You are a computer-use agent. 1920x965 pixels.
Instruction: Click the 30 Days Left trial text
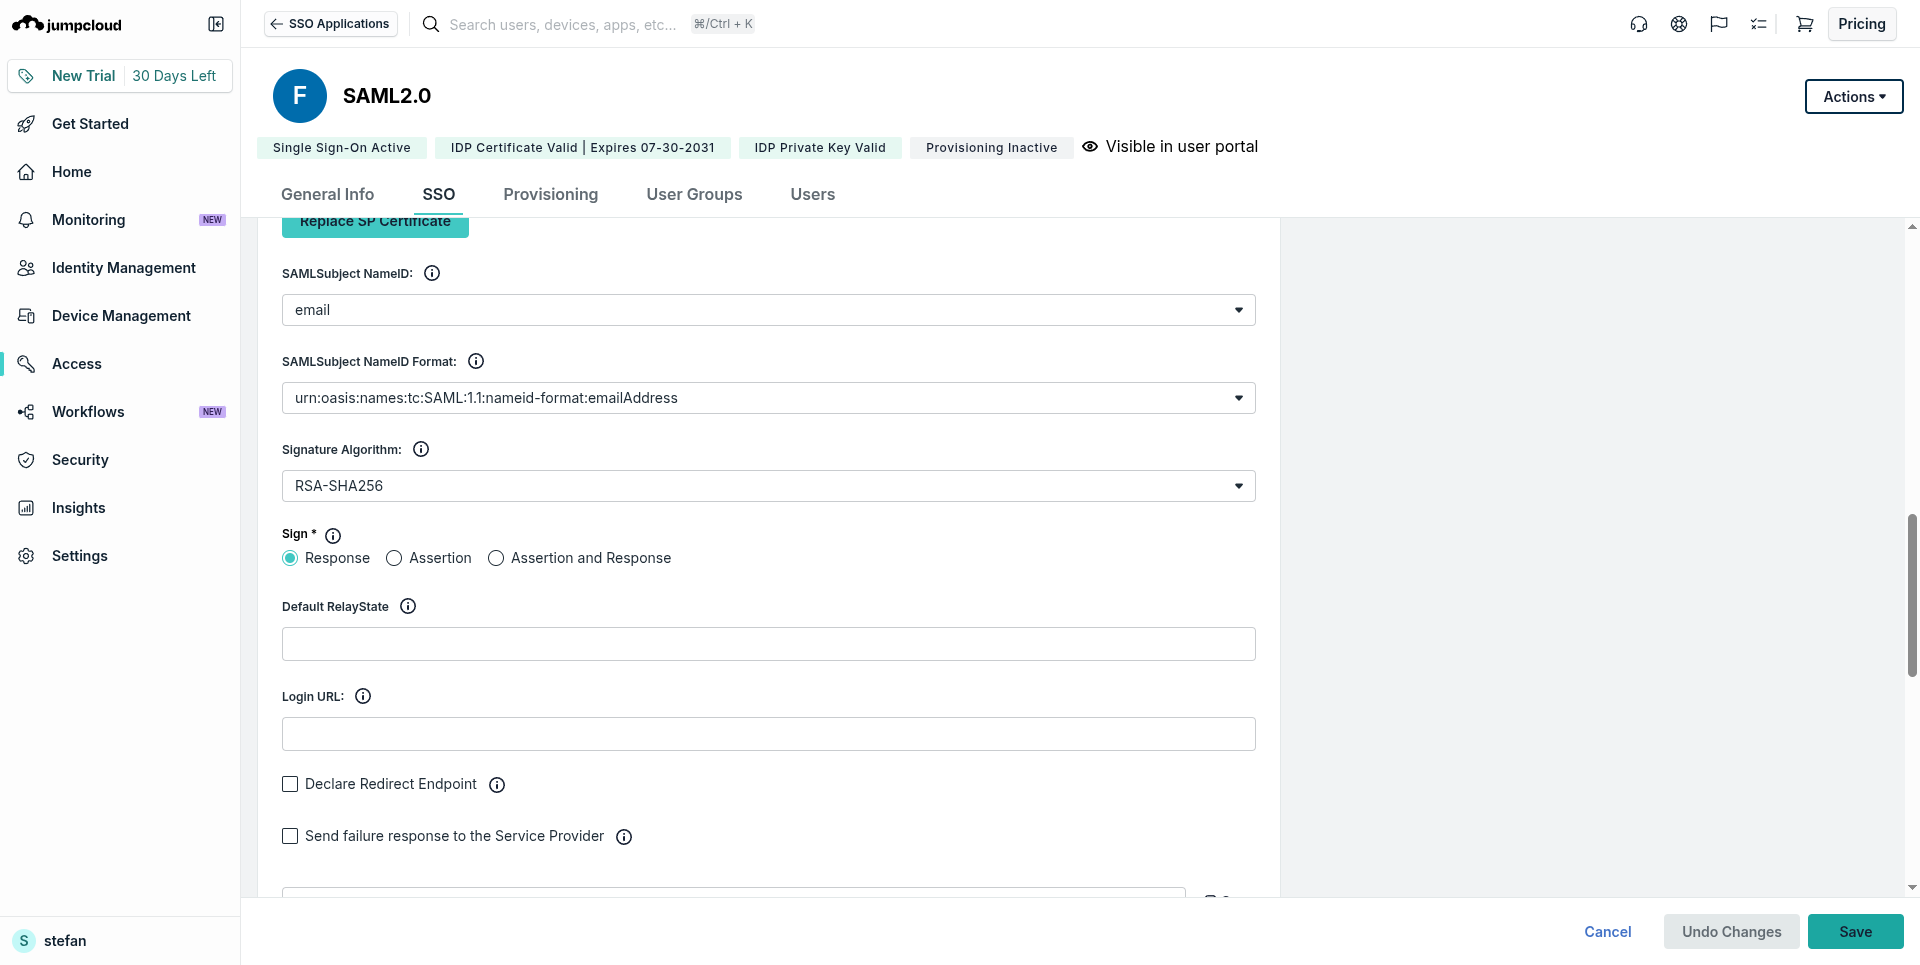174,76
